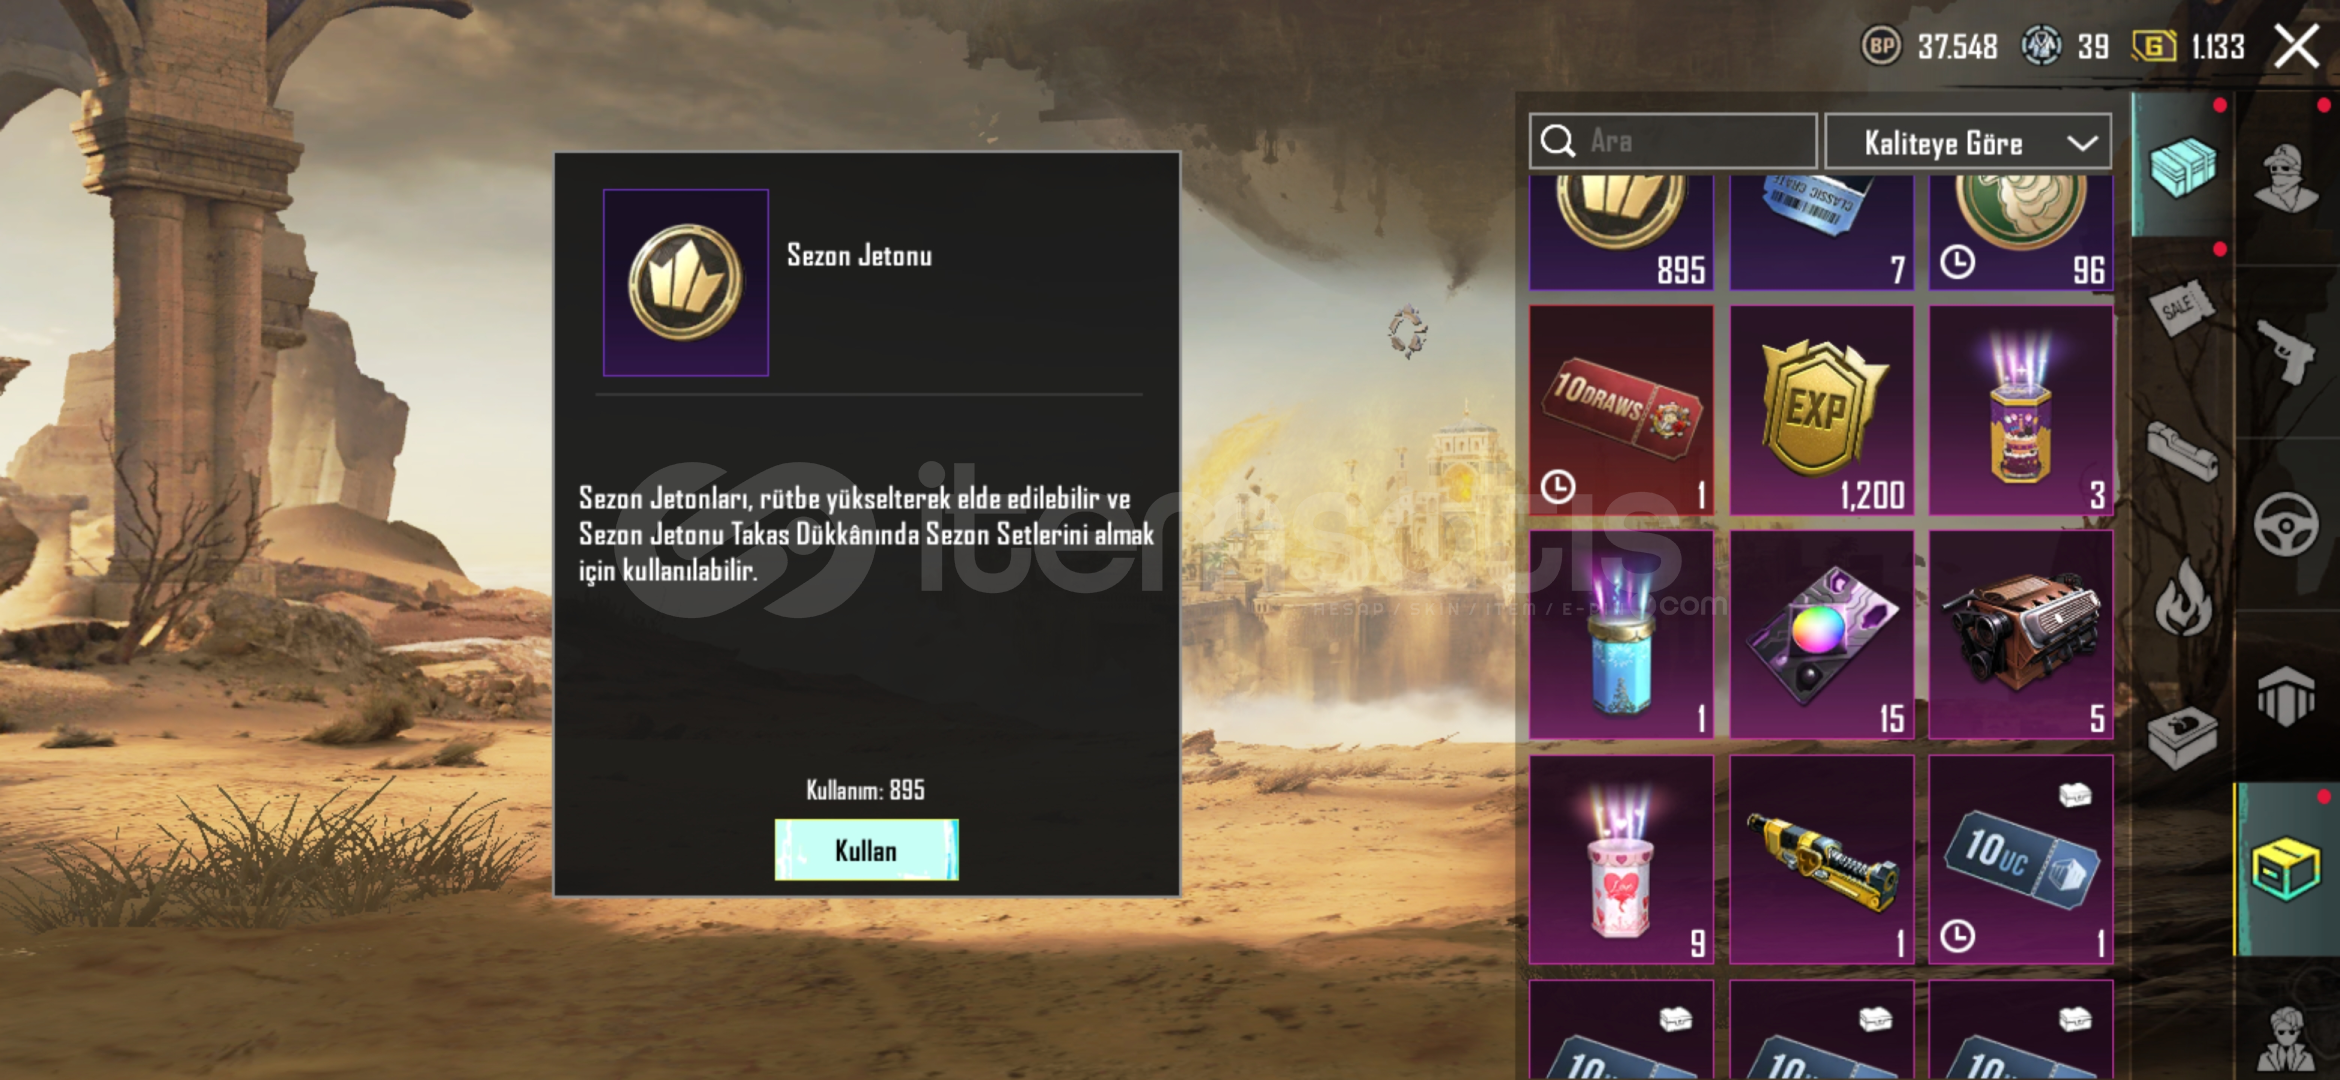Open the steering wheel vehicle category
Image resolution: width=2340 pixels, height=1080 pixels.
tap(2286, 524)
